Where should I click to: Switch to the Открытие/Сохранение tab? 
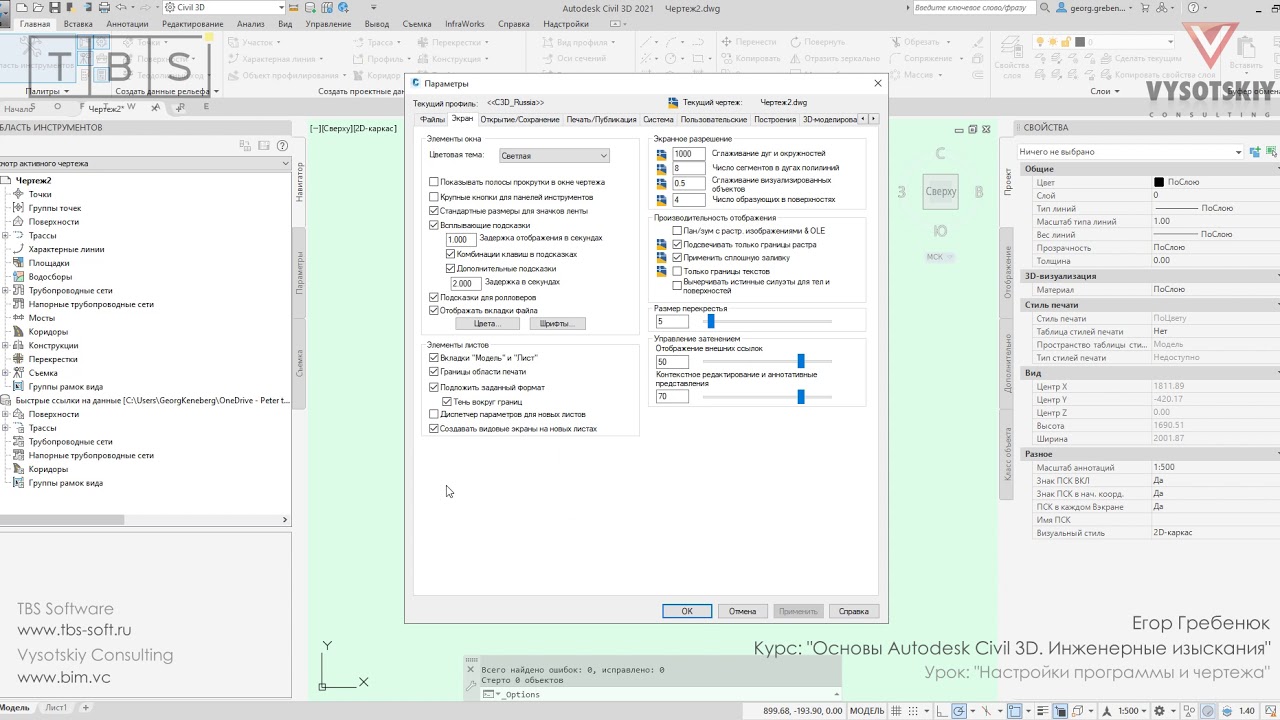click(x=520, y=119)
